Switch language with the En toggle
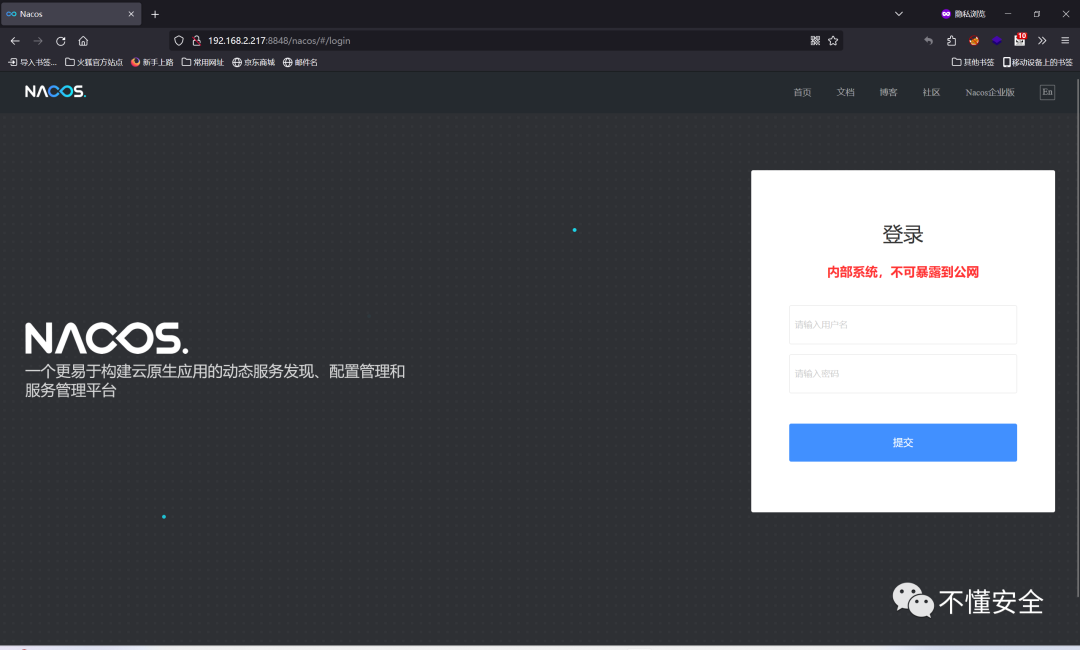Image resolution: width=1080 pixels, height=650 pixels. pos(1047,92)
